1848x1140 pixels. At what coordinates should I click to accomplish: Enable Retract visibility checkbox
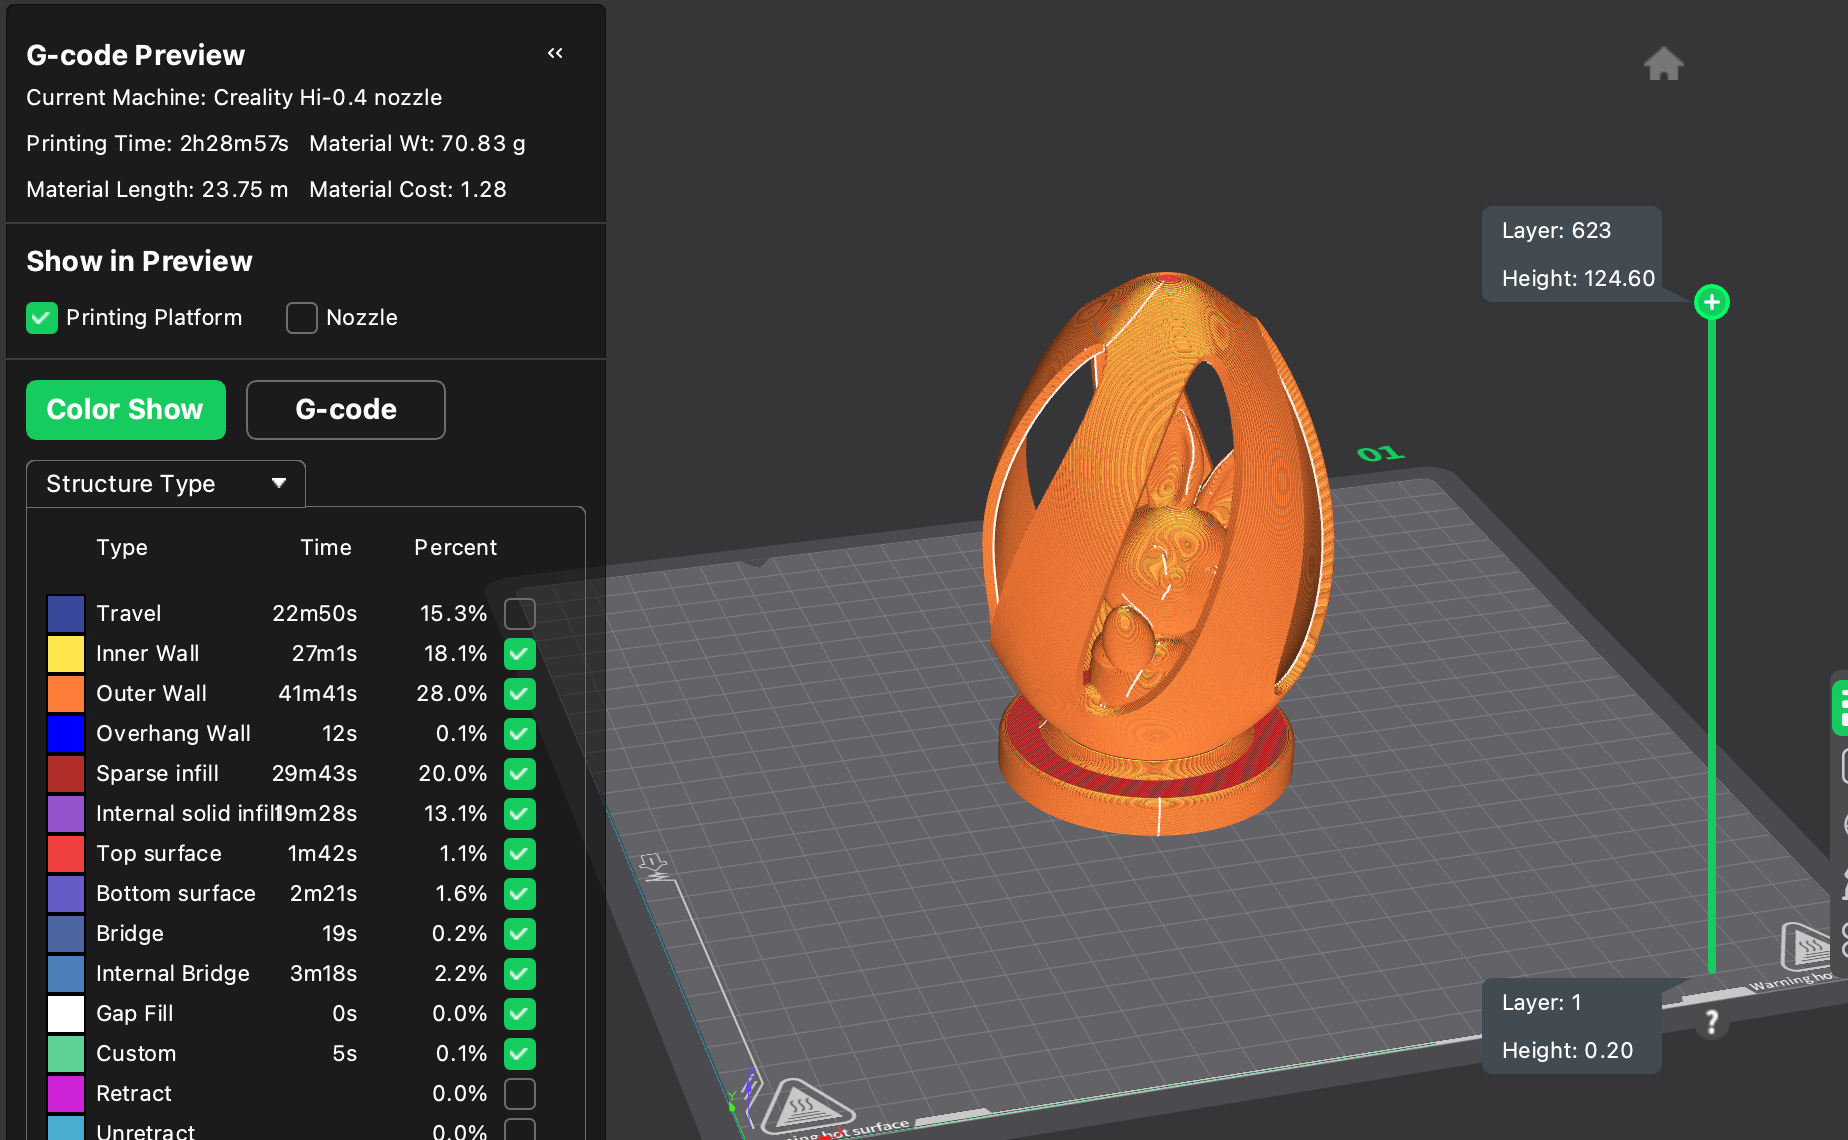(x=520, y=1094)
